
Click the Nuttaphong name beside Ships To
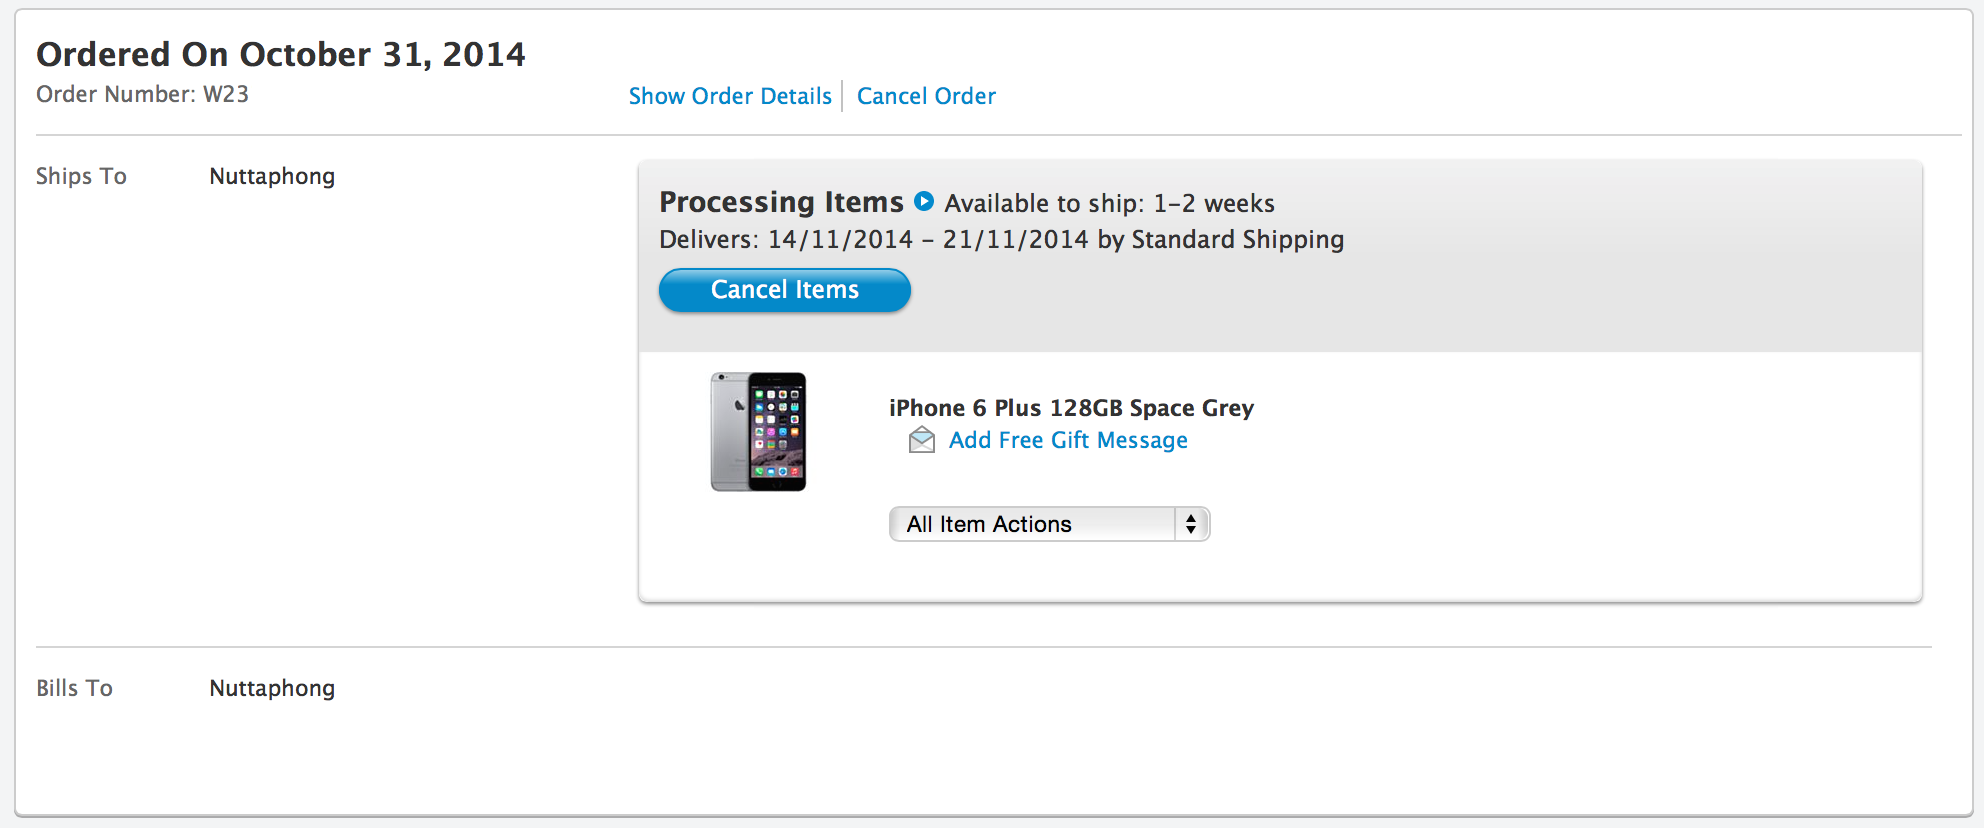272,176
